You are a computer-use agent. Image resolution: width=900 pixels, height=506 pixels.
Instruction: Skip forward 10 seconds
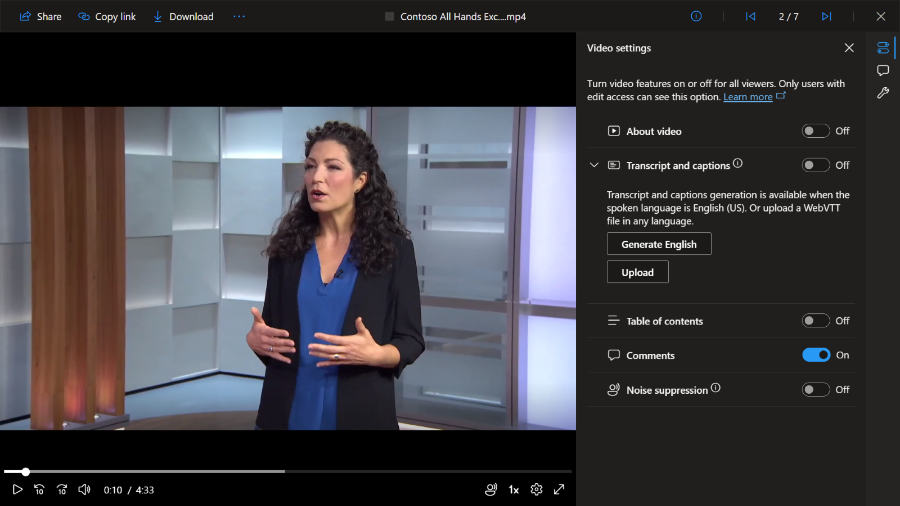tap(61, 489)
